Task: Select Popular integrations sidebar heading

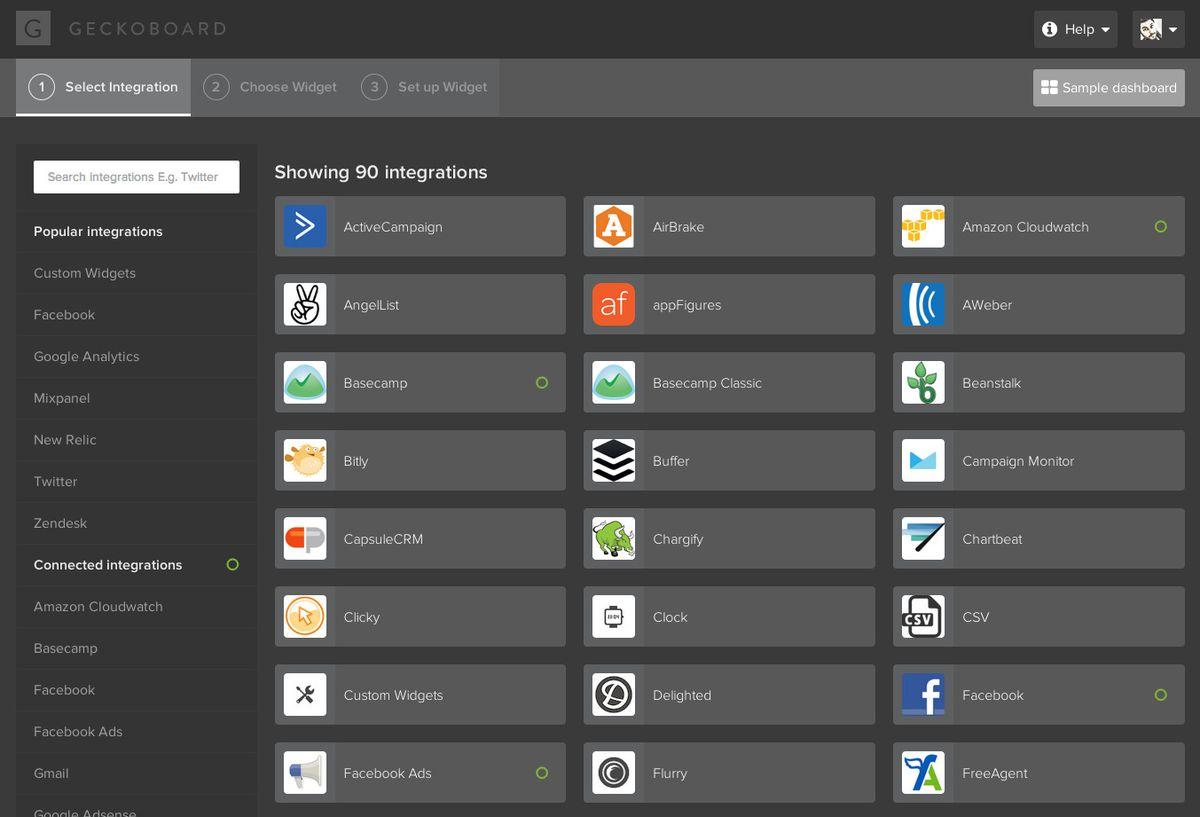Action: 98,231
